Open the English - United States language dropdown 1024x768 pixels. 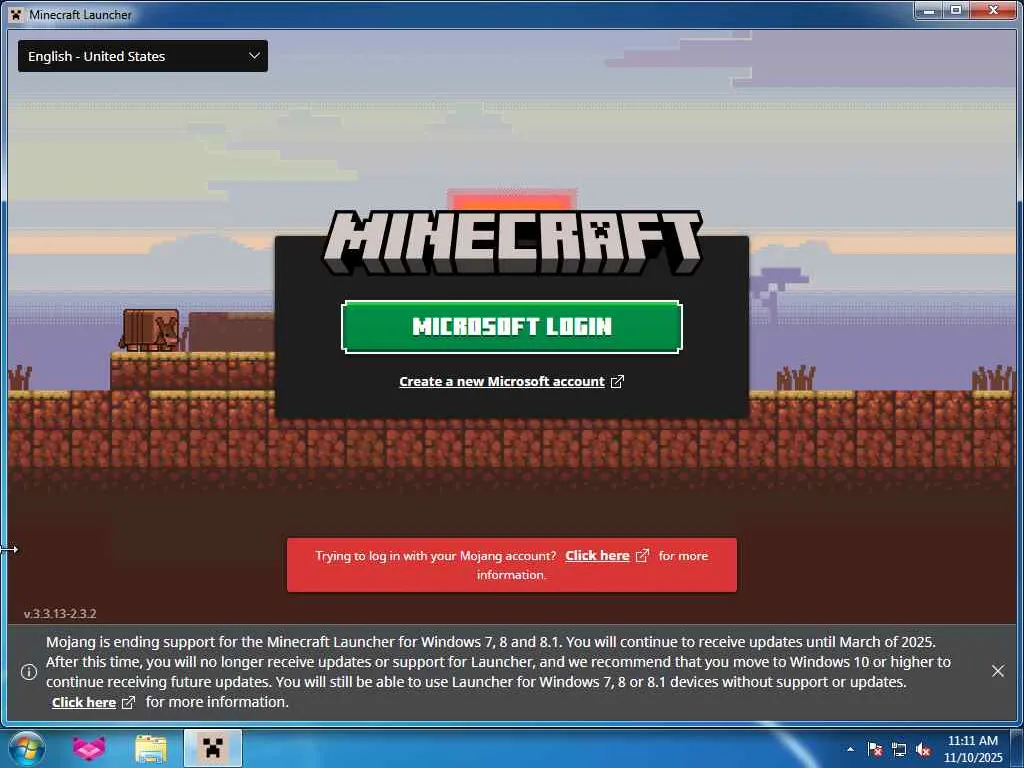coord(142,56)
